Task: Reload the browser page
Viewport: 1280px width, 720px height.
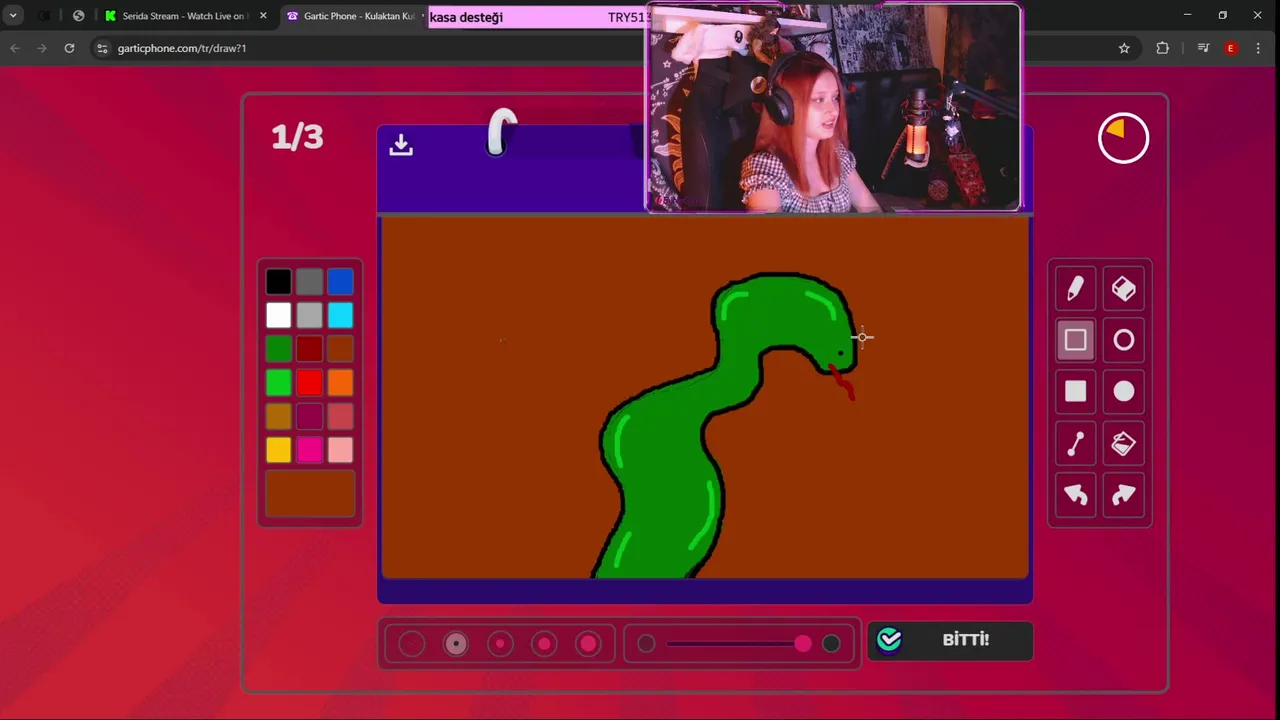Action: pos(69,48)
